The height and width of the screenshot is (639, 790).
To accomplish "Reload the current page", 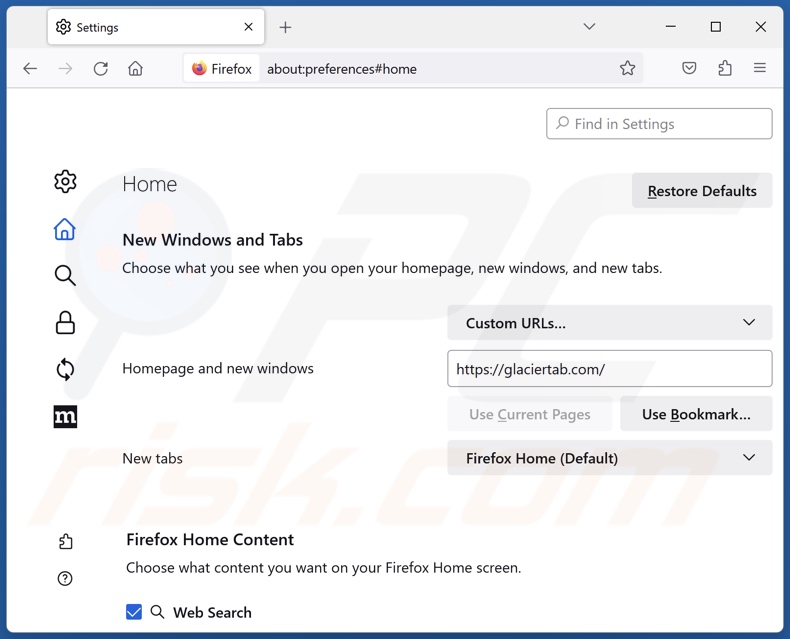I will (101, 69).
